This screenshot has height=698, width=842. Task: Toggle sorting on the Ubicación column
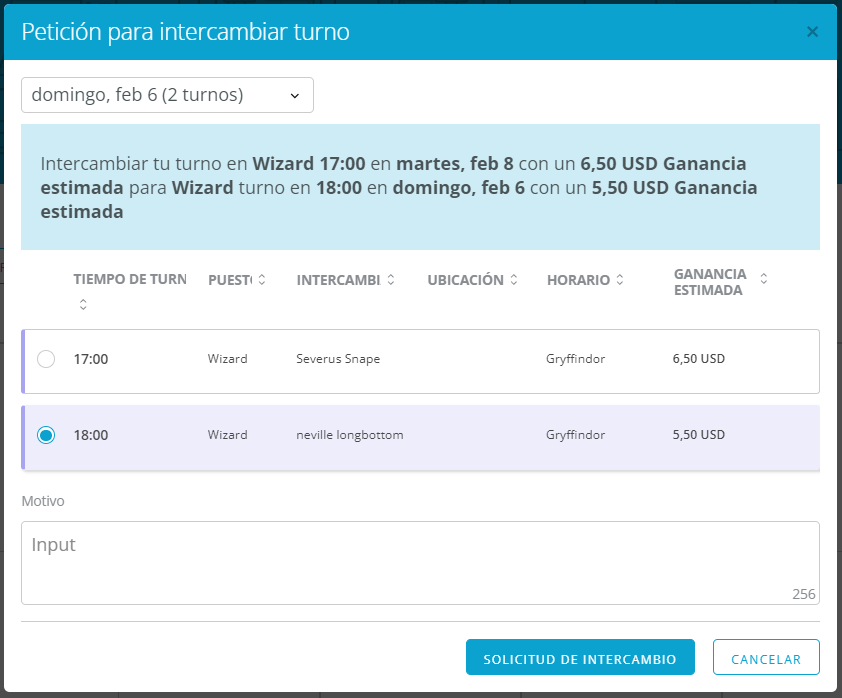pyautogui.click(x=514, y=280)
